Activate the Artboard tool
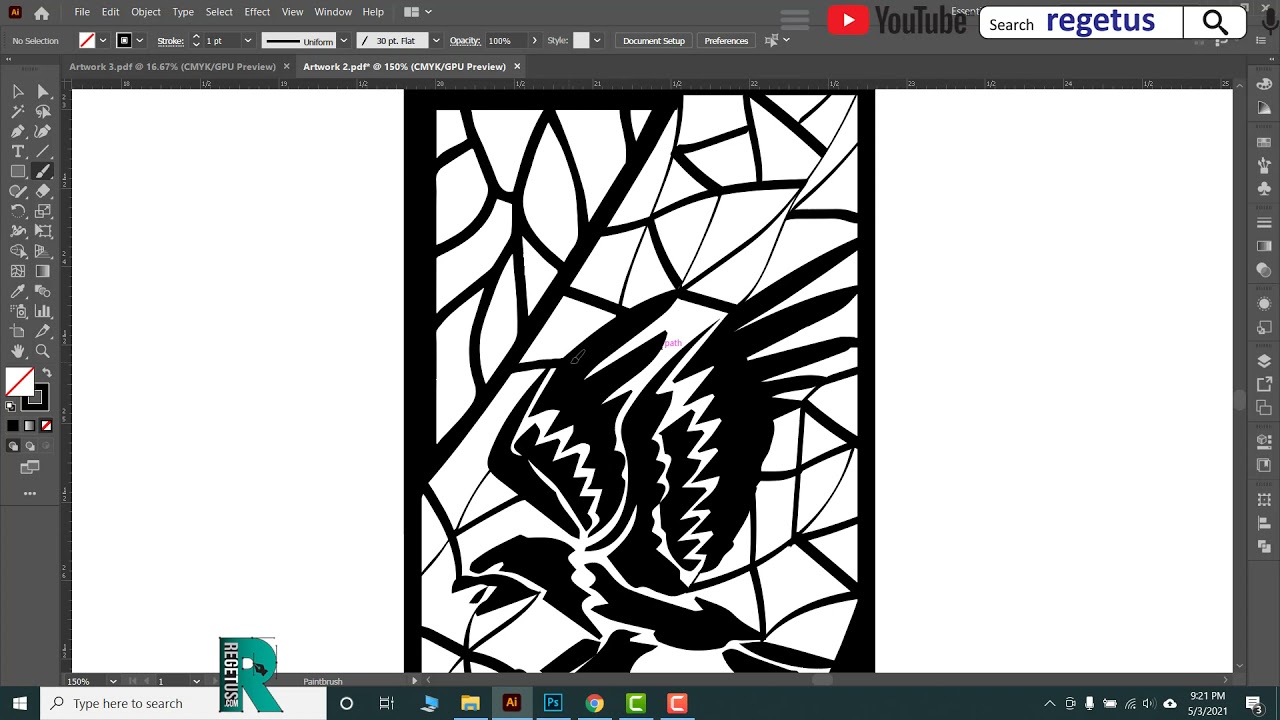1280x720 pixels. tap(18, 332)
